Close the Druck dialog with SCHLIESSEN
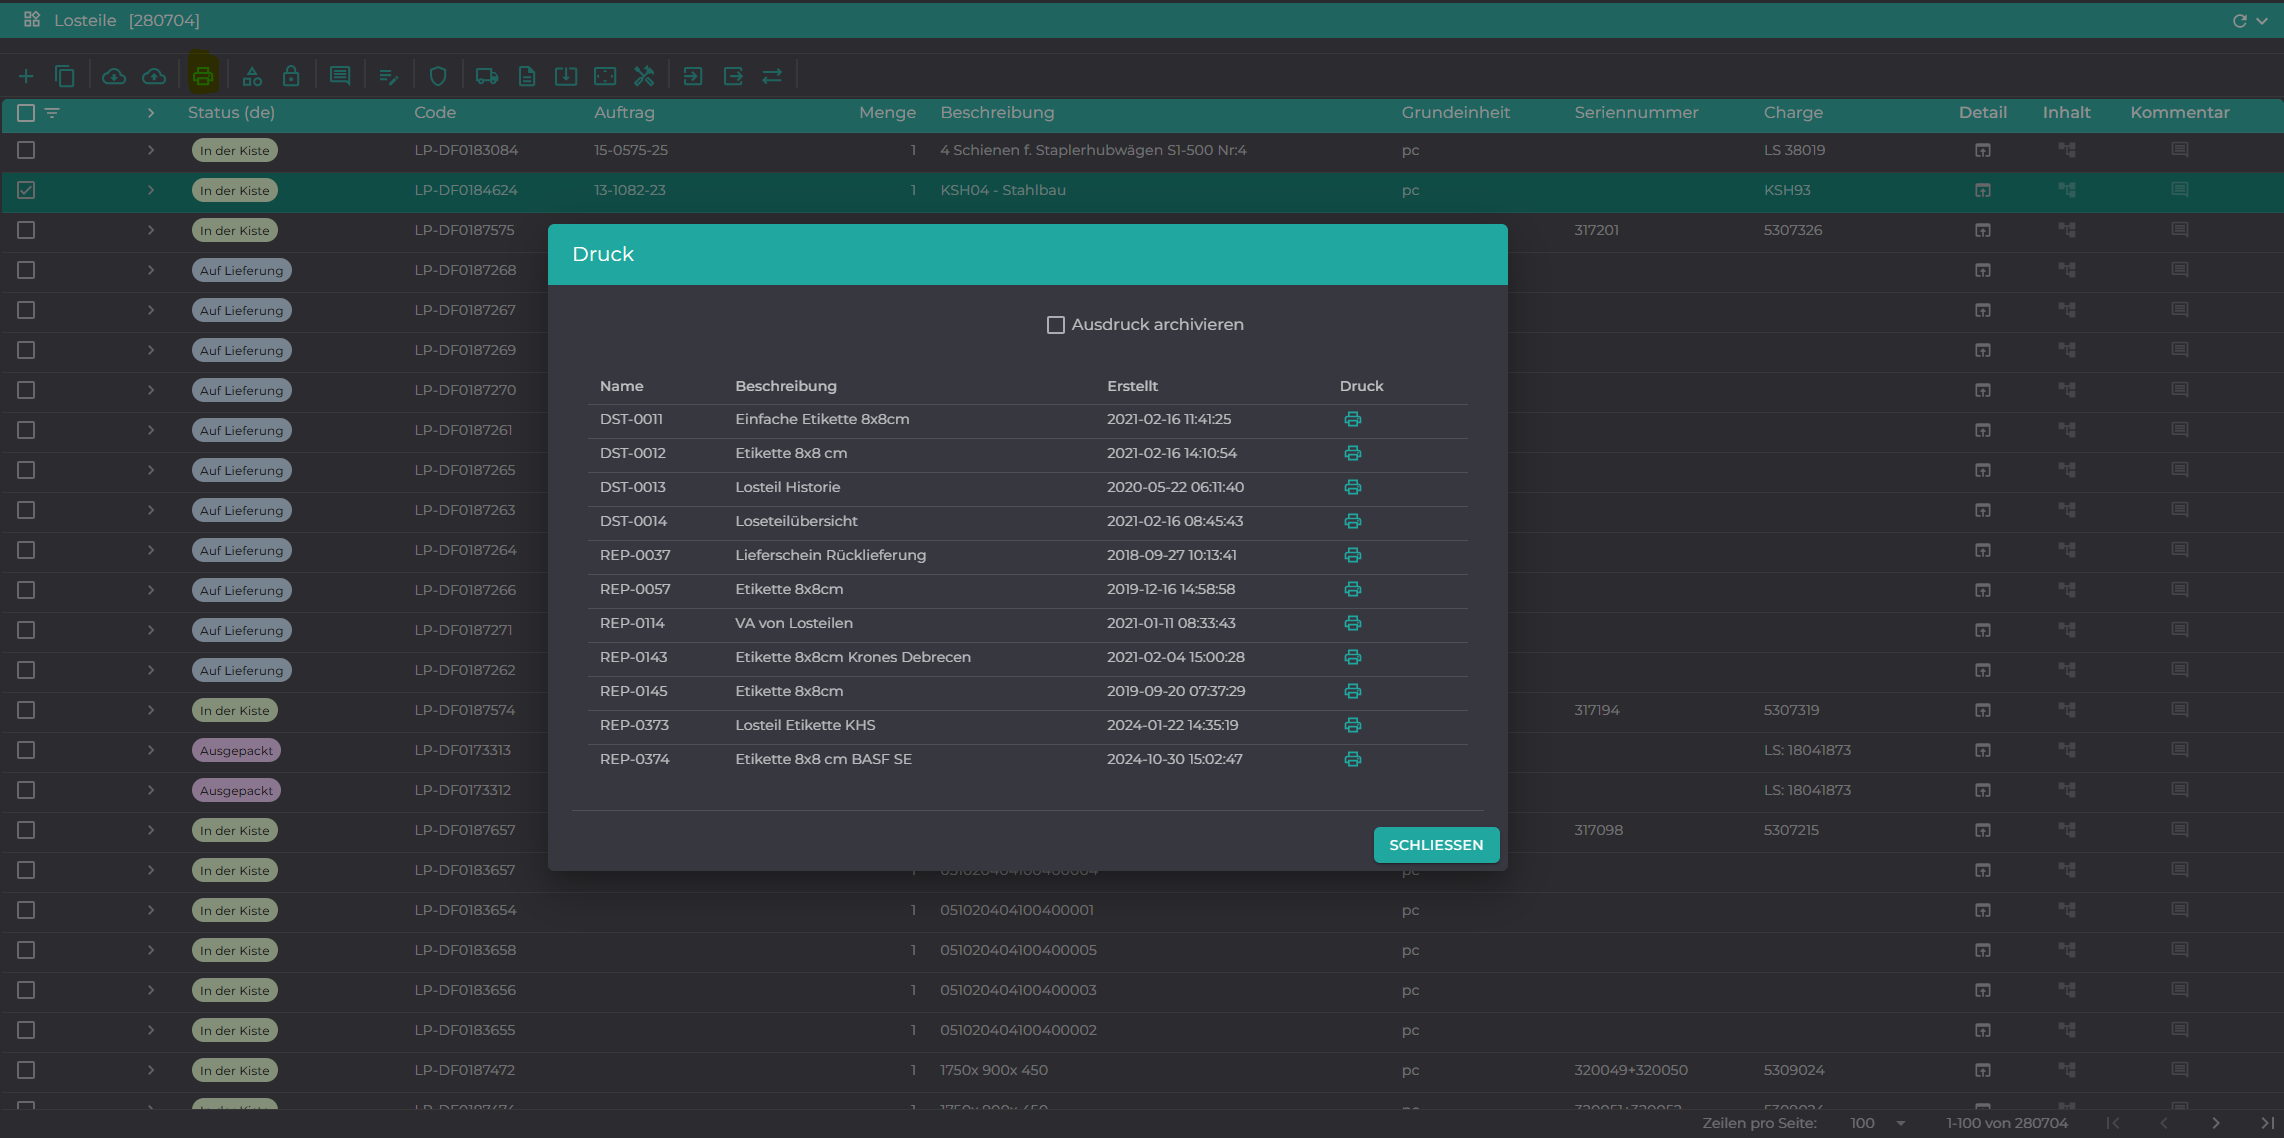Viewport: 2284px width, 1138px height. pyautogui.click(x=1436, y=845)
